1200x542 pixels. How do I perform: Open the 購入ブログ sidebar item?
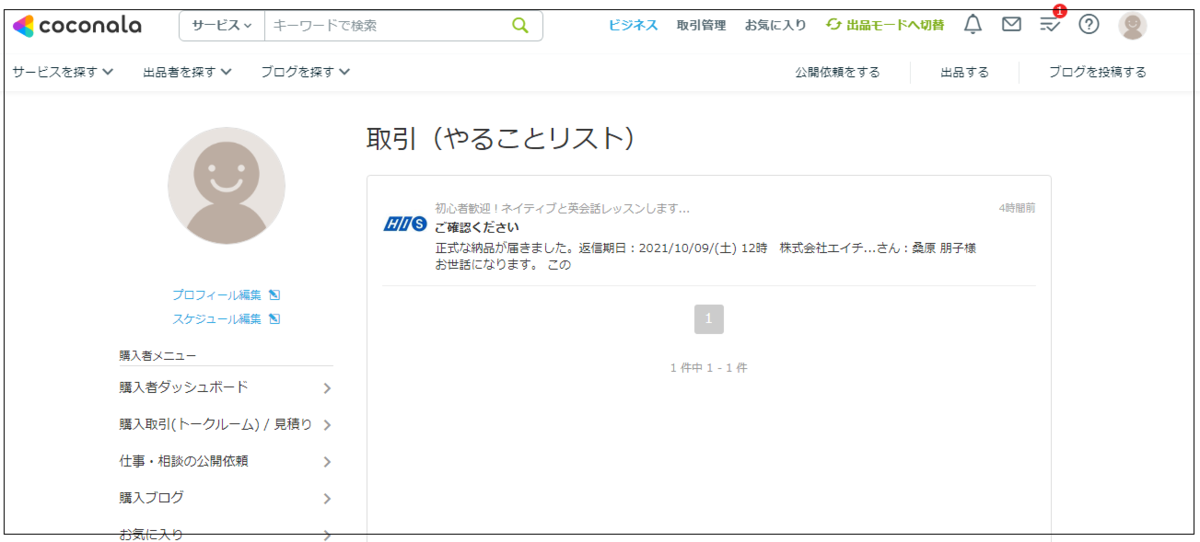point(226,498)
